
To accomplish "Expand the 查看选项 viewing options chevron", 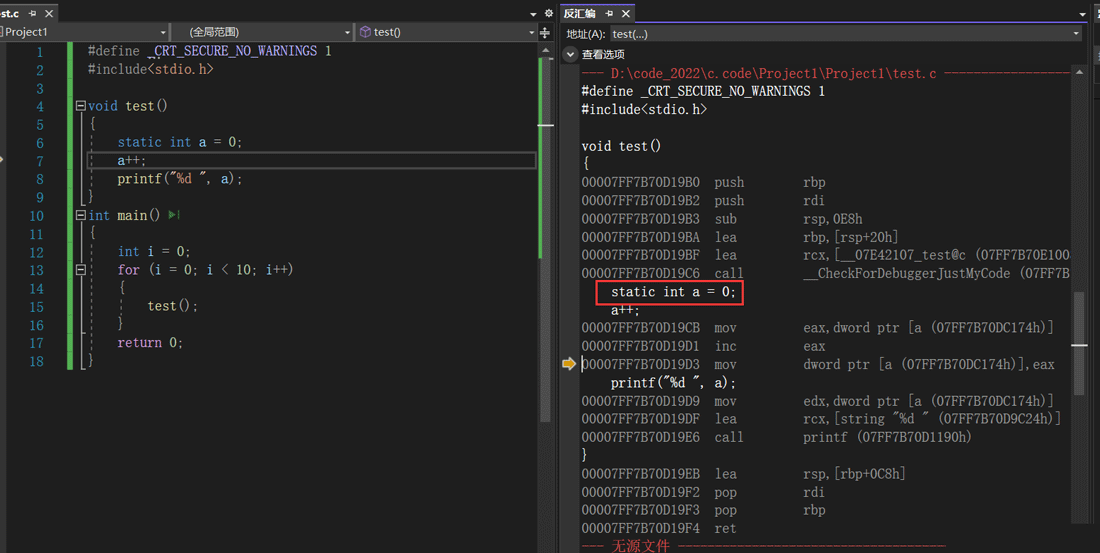I will [570, 54].
